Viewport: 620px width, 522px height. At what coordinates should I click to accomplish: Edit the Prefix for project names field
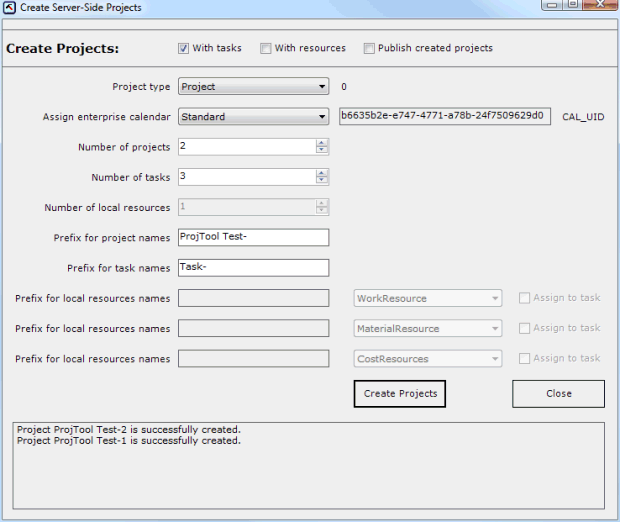coord(253,237)
